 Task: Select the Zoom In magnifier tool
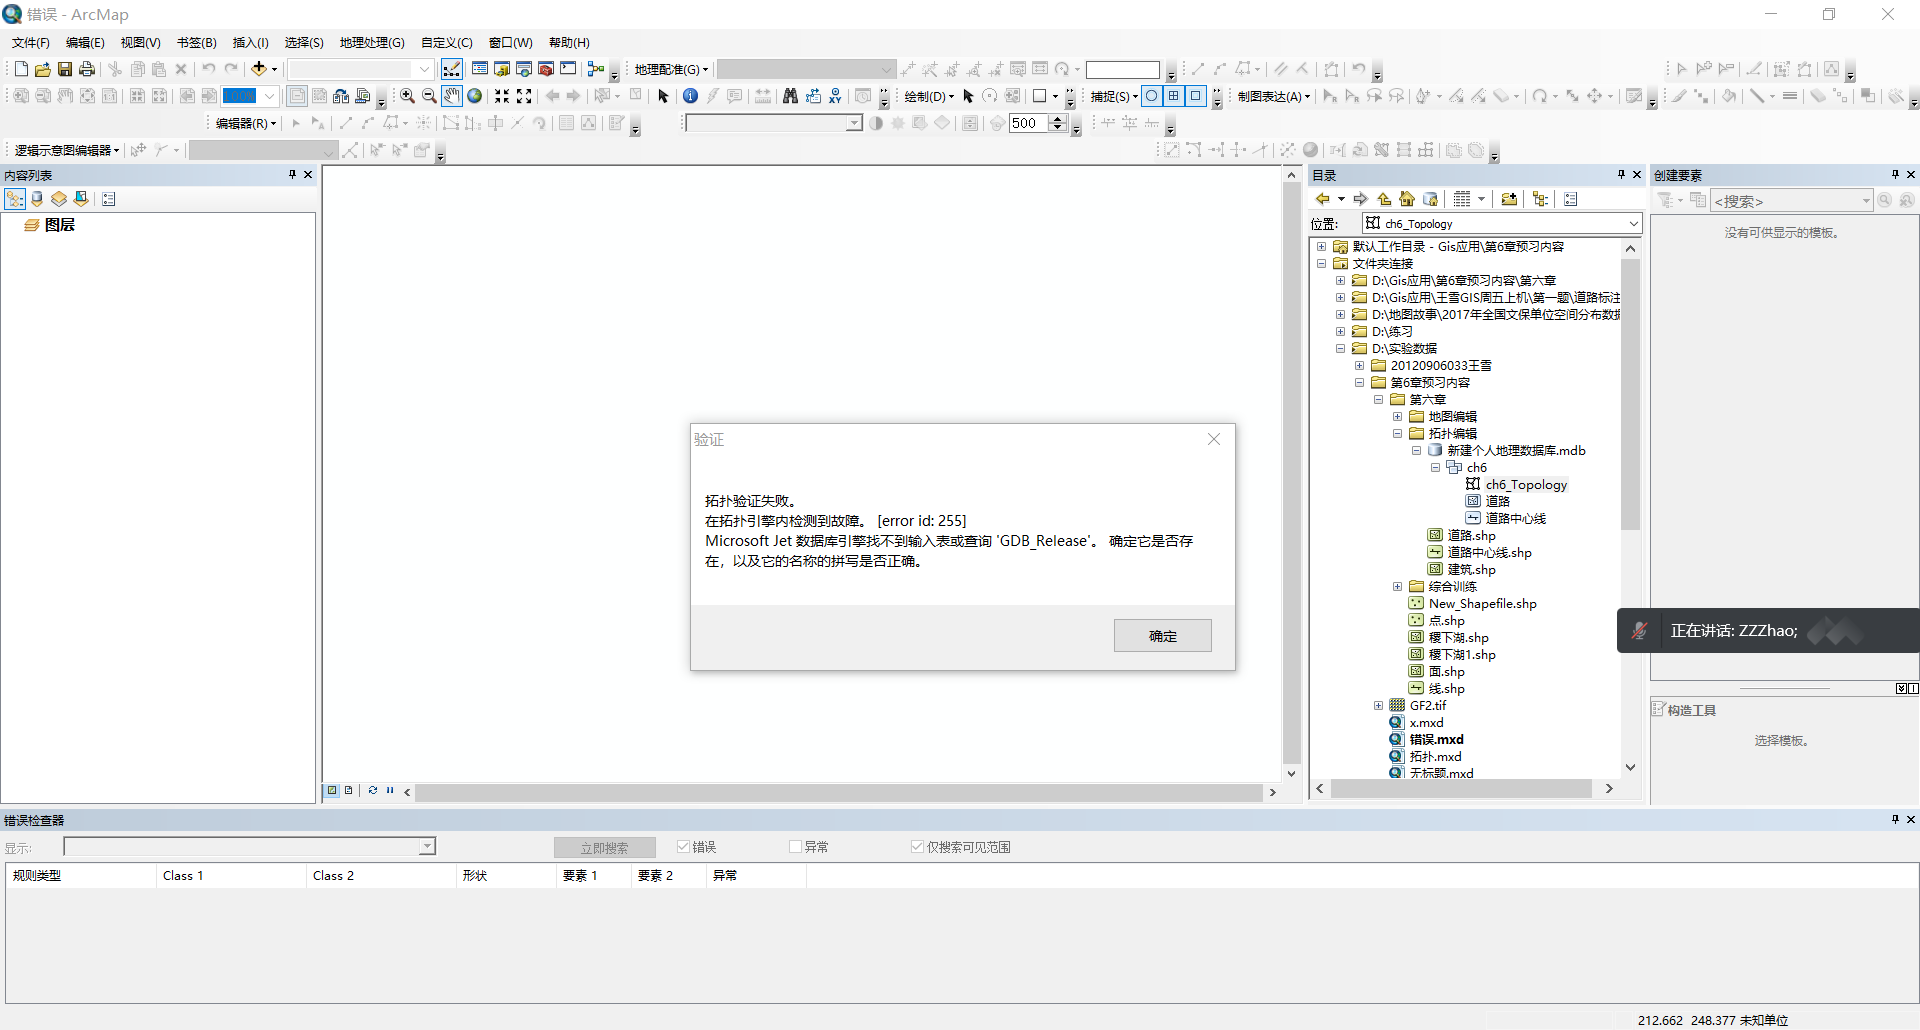[407, 96]
